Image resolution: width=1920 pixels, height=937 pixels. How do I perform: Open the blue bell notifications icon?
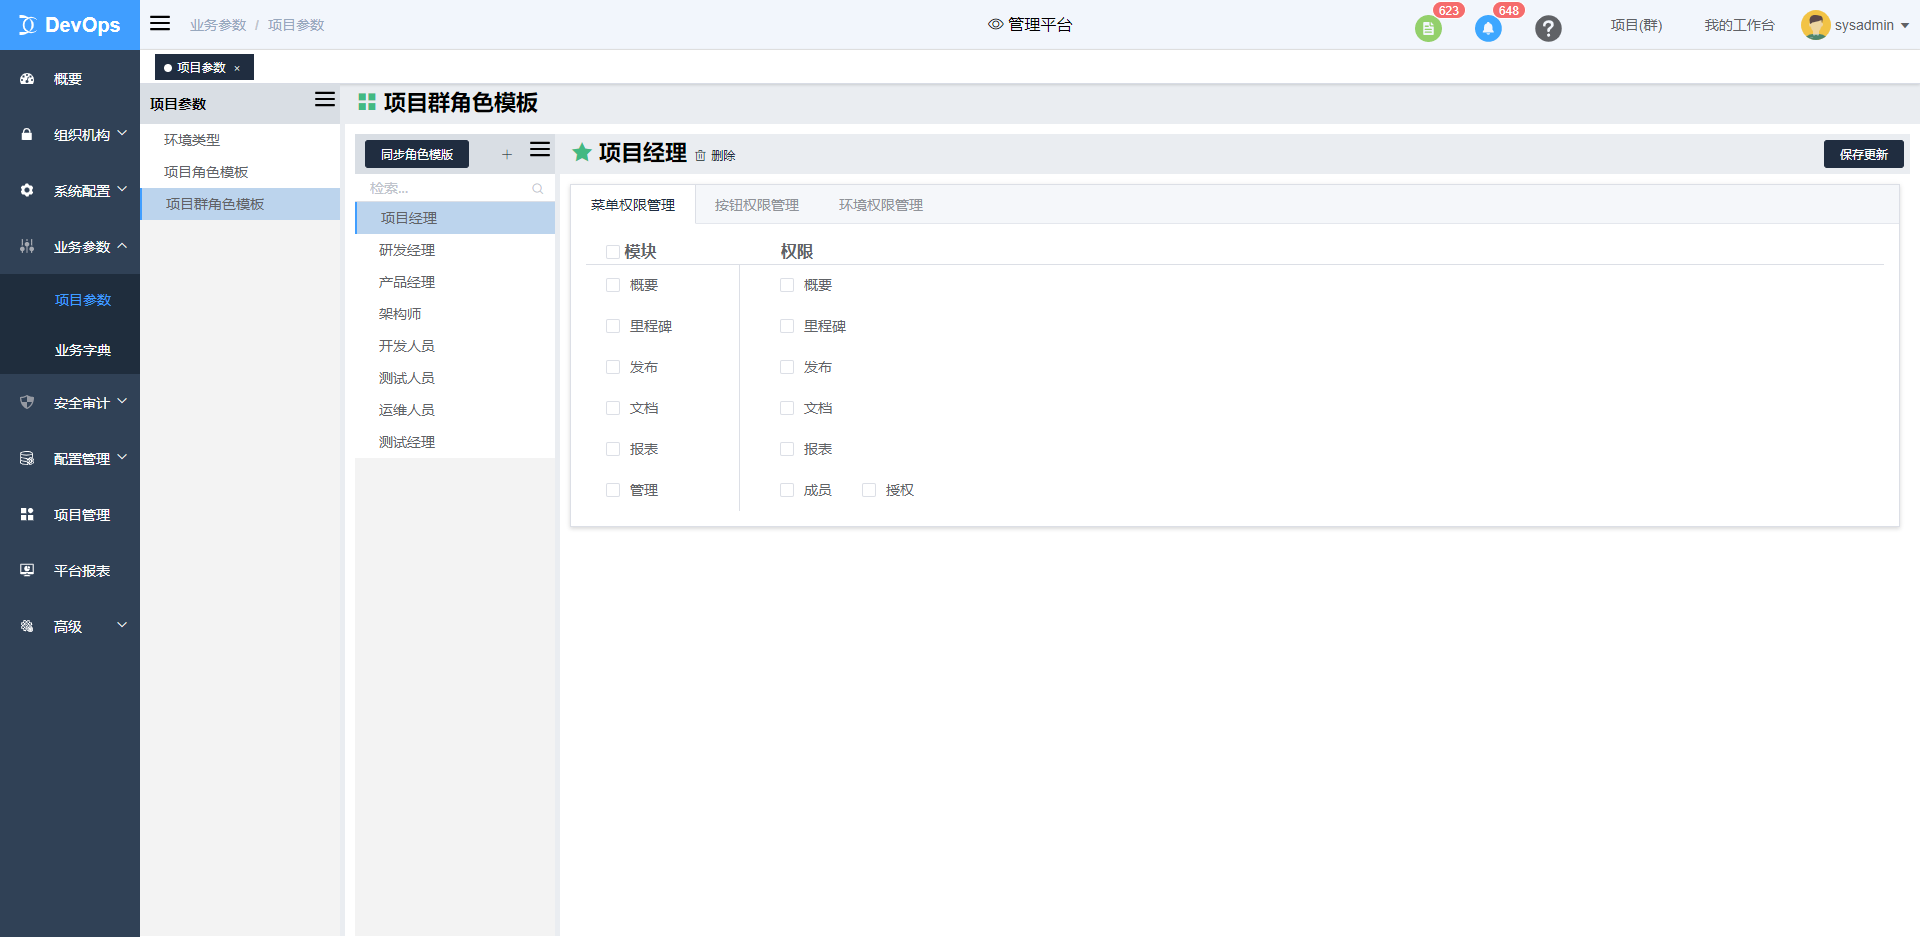click(x=1488, y=29)
